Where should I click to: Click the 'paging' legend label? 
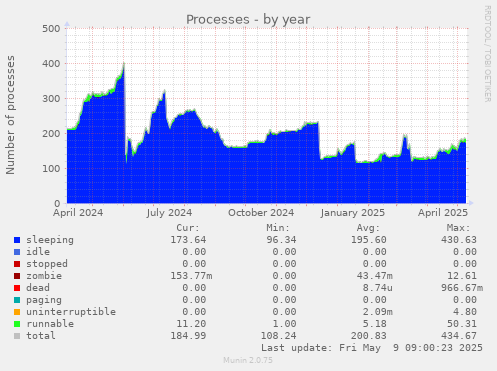point(44,300)
